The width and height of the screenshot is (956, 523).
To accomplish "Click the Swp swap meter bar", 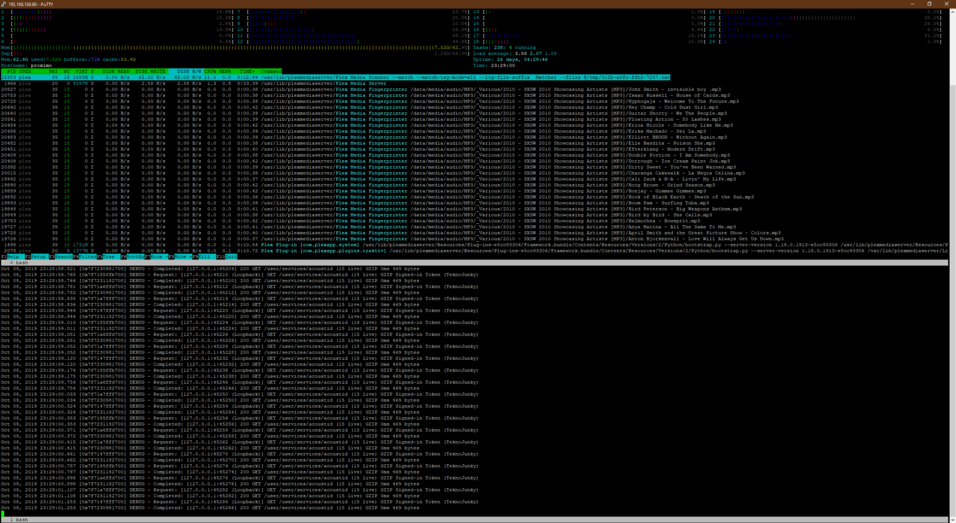I will (x=235, y=54).
